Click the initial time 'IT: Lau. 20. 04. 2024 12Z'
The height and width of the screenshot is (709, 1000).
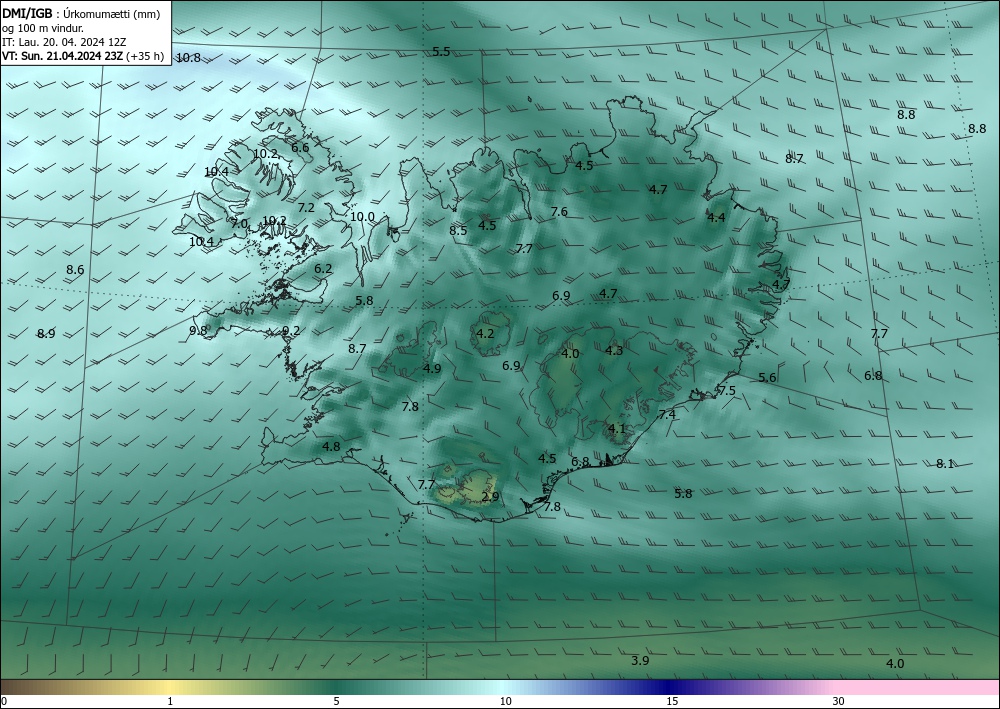(x=64, y=42)
